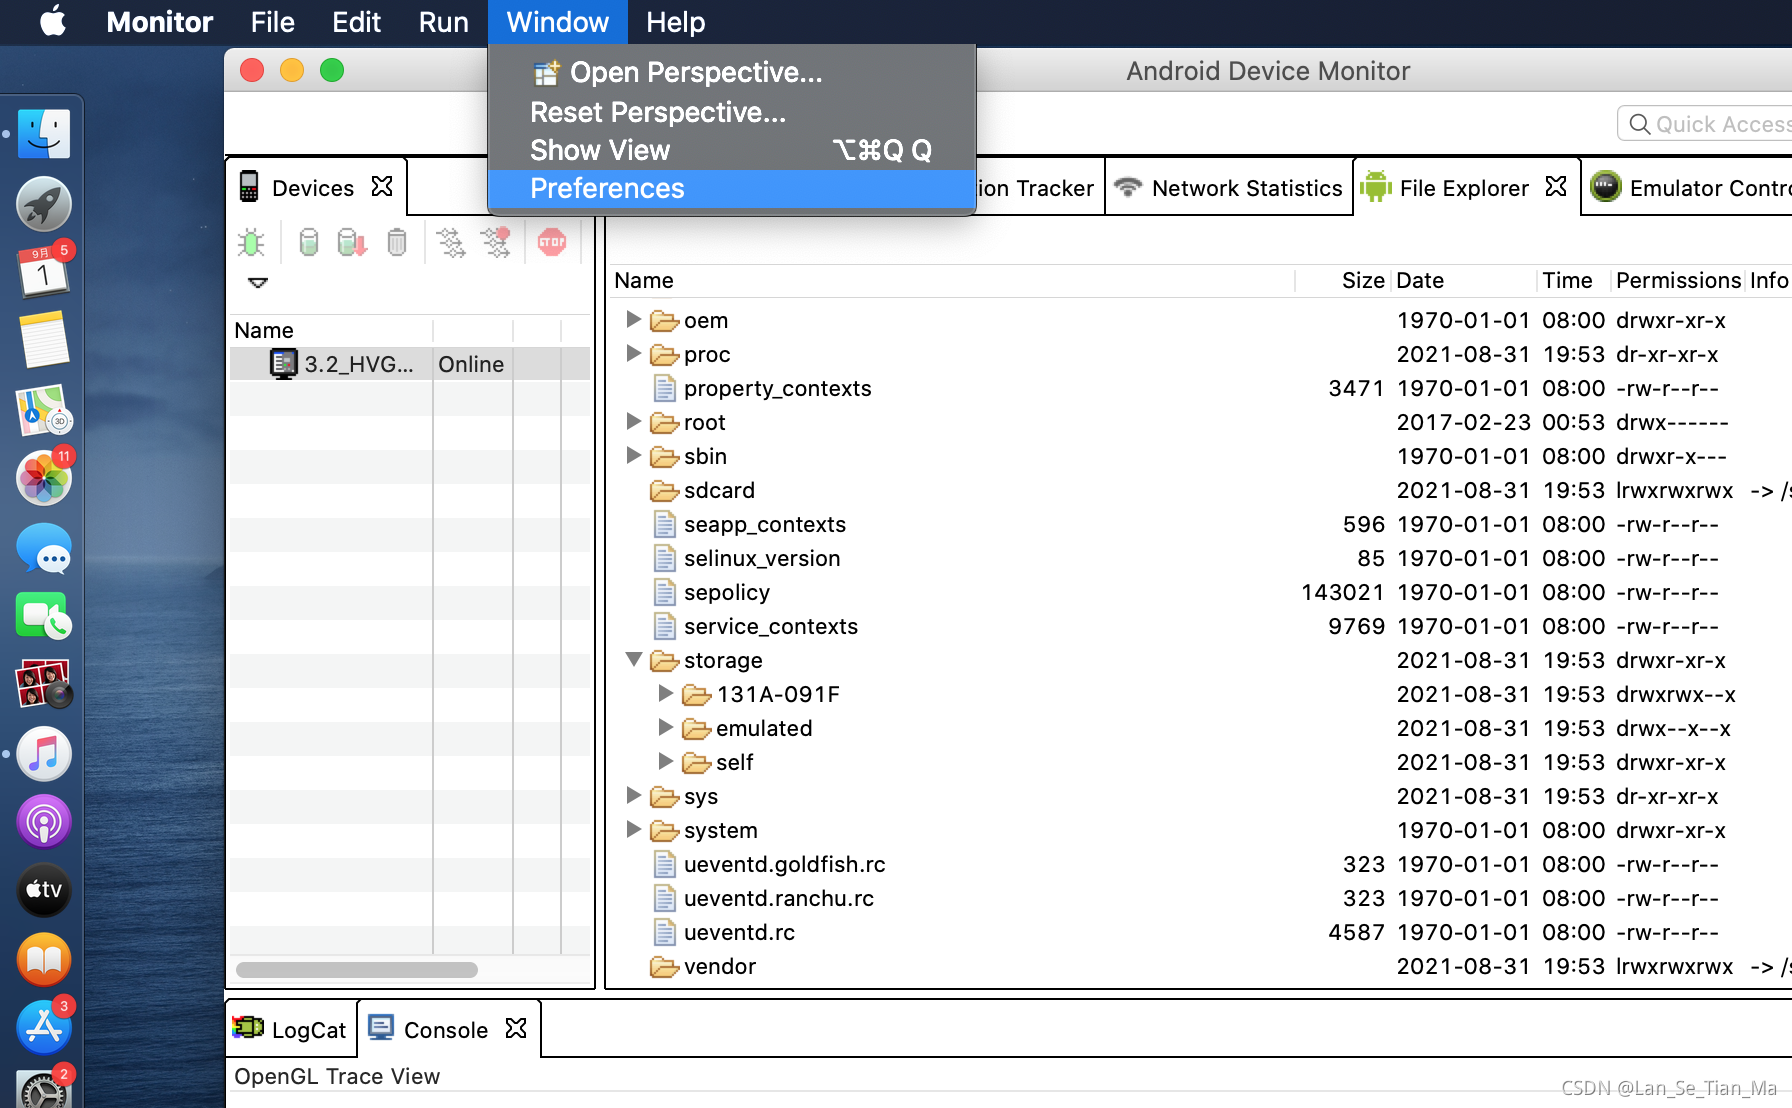Select the 3.2_HVG... device row

tap(410, 364)
